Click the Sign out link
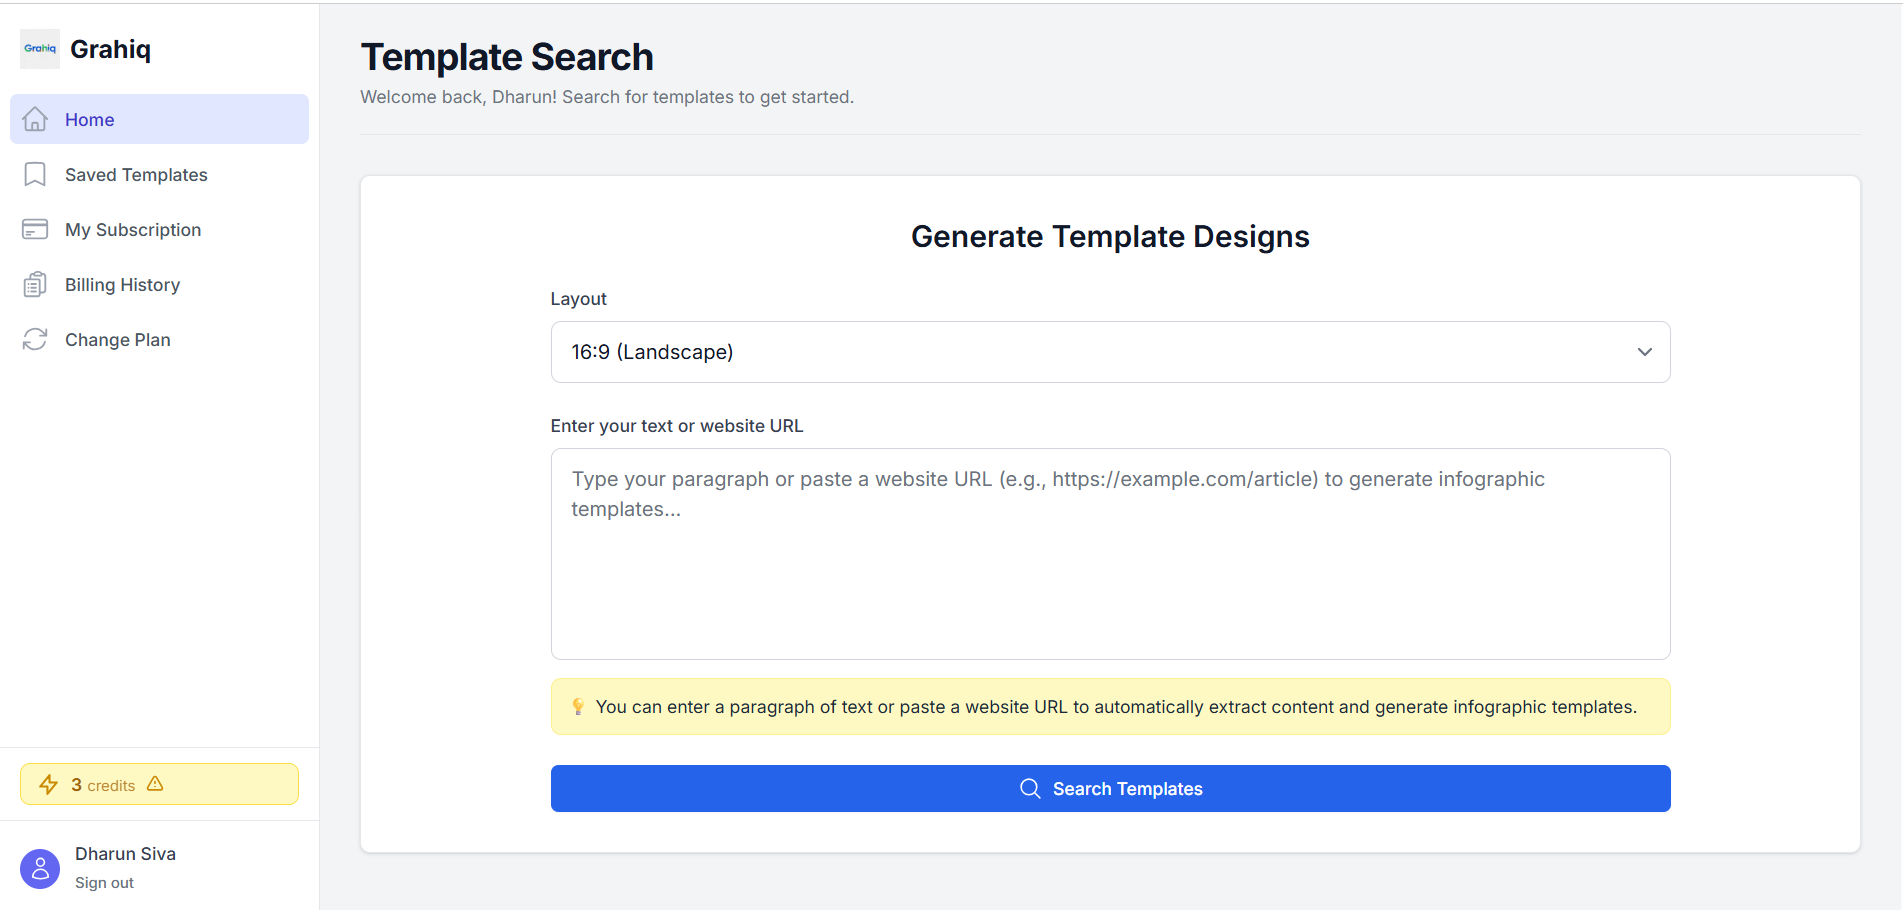The height and width of the screenshot is (910, 1903). (104, 883)
